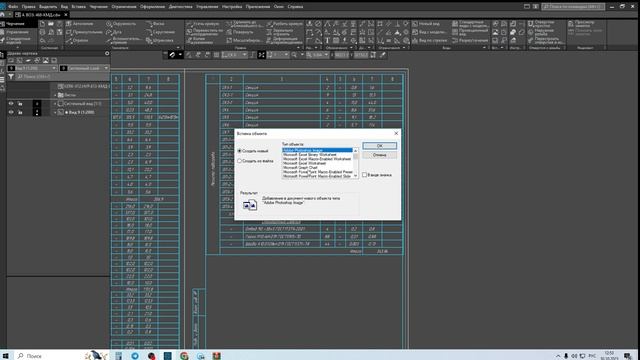Activate the Повернуть rotate tool
This screenshot has height=360, width=640.
(x=240, y=32)
